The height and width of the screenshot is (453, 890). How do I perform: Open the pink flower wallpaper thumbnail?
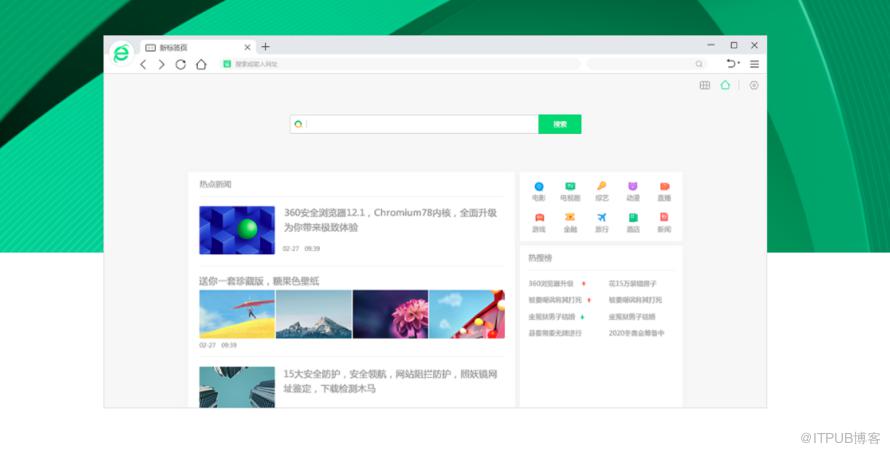[x=391, y=314]
